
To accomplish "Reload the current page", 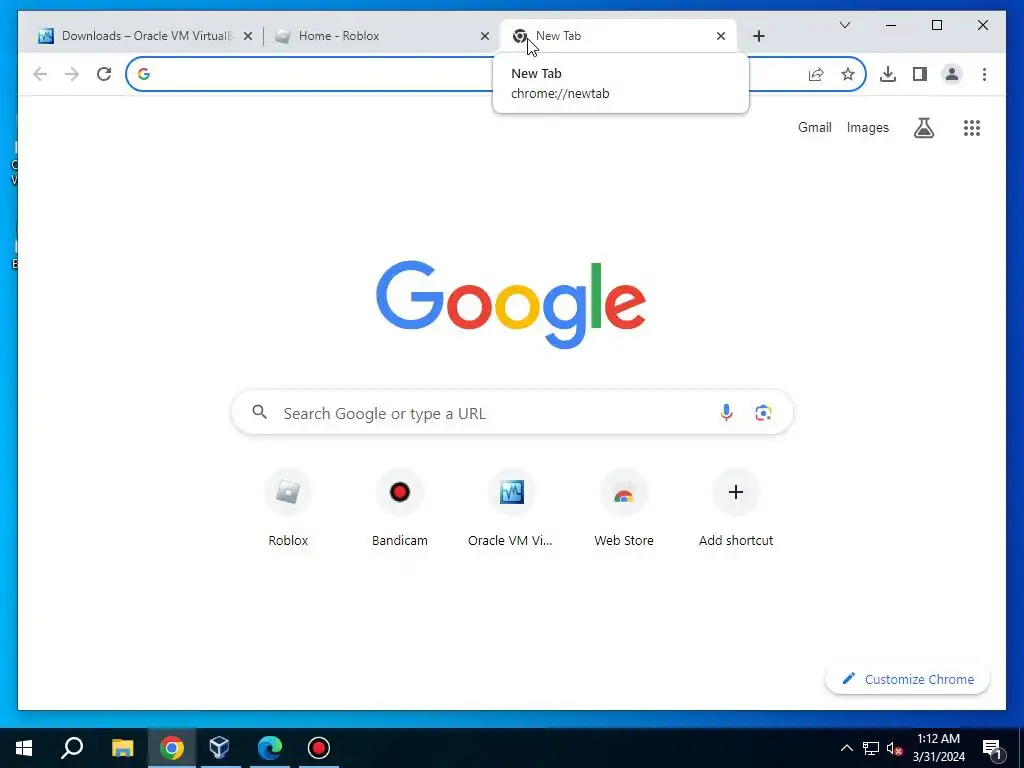I will click(104, 74).
